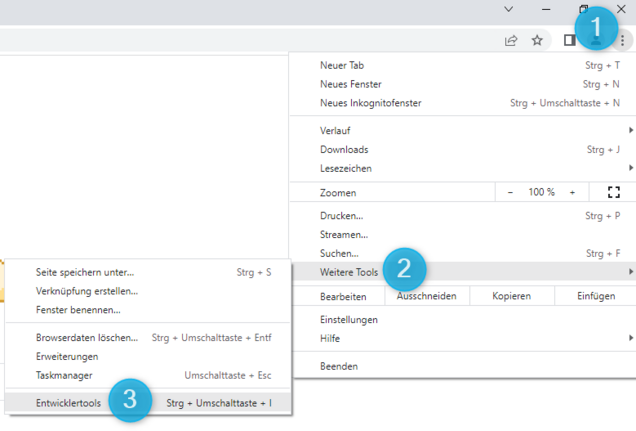The image size is (636, 431).
Task: Open Downloads from the menu
Action: click(462, 150)
